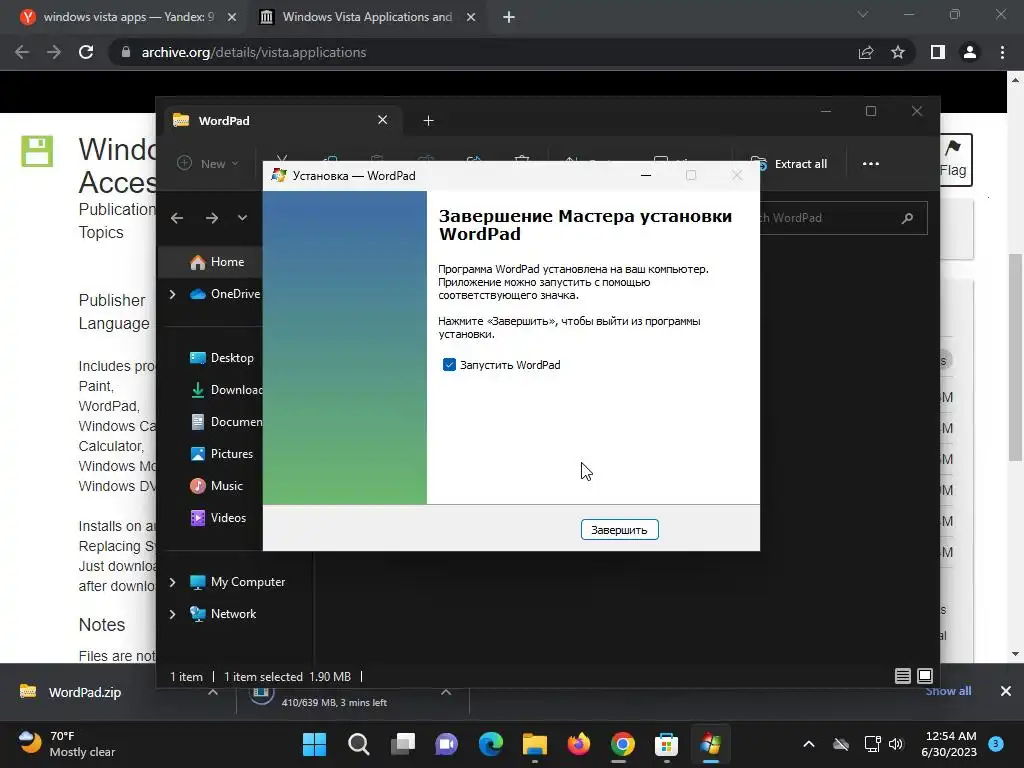Open the clock and date panel
The width and height of the screenshot is (1024, 768).
coord(949,744)
